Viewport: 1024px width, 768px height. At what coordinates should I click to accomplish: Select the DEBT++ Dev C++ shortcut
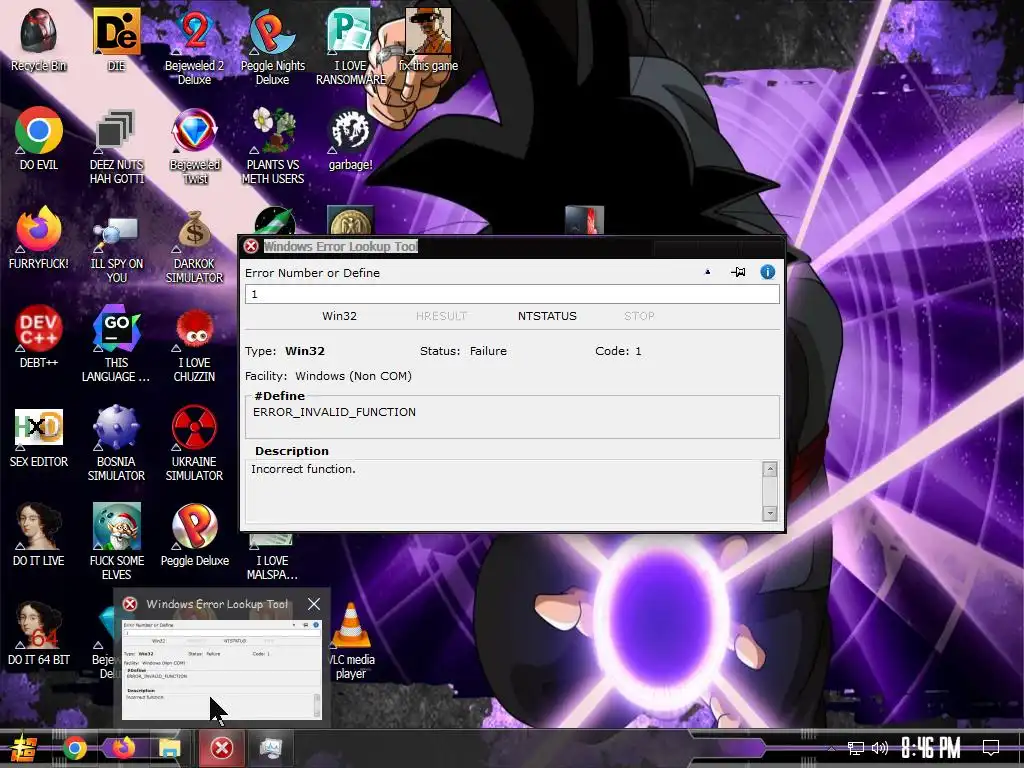point(39,336)
